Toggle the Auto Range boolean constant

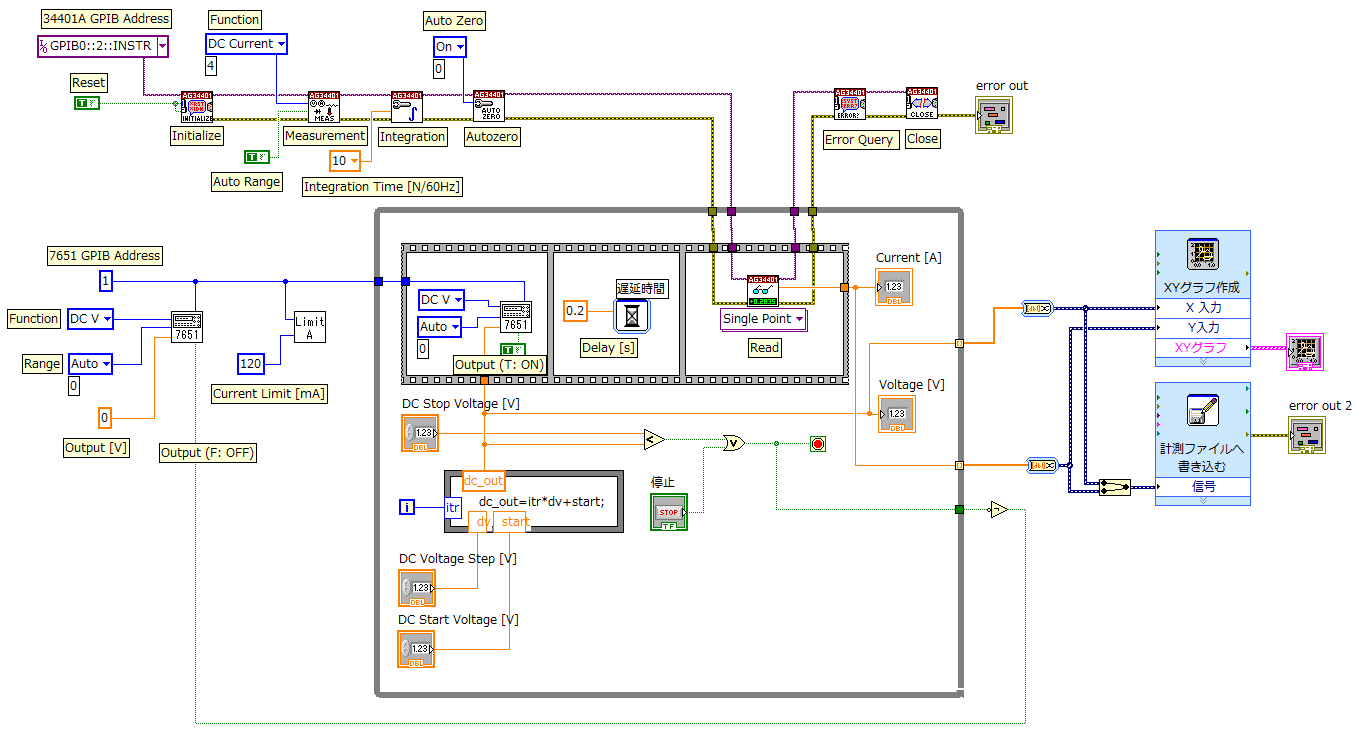(257, 156)
